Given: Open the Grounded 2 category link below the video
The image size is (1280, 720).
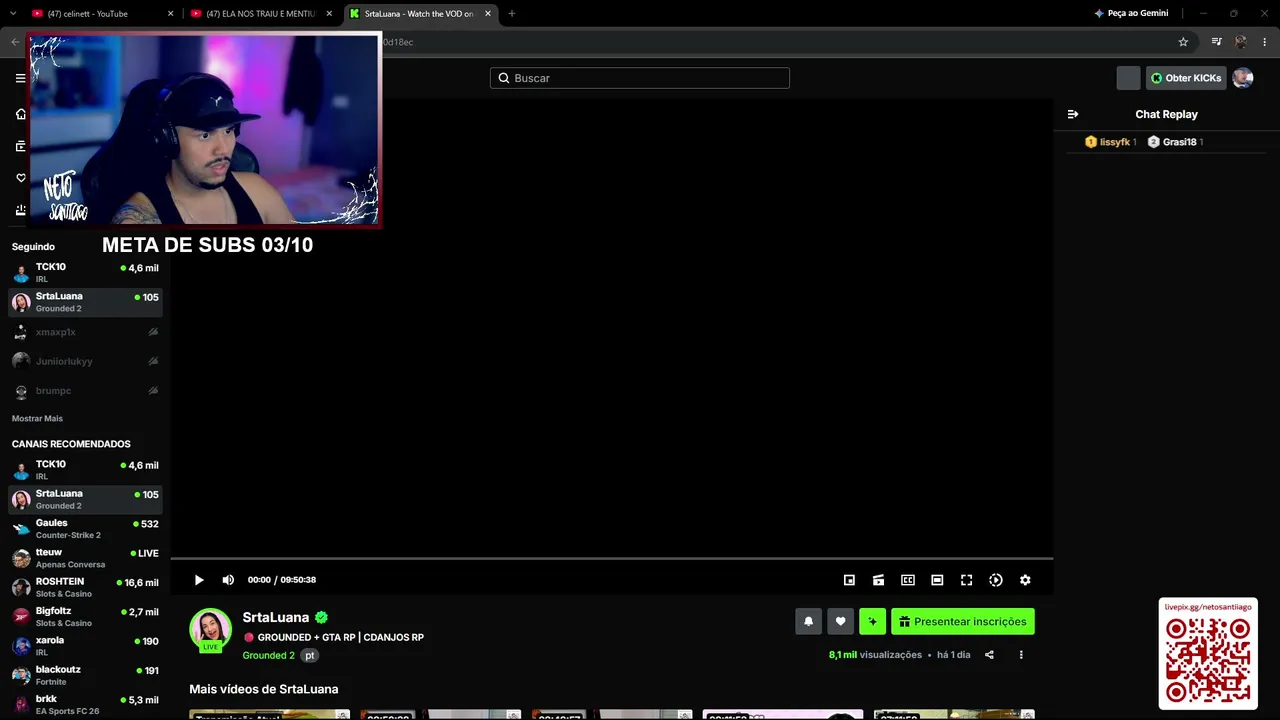Looking at the screenshot, I should click(x=269, y=655).
